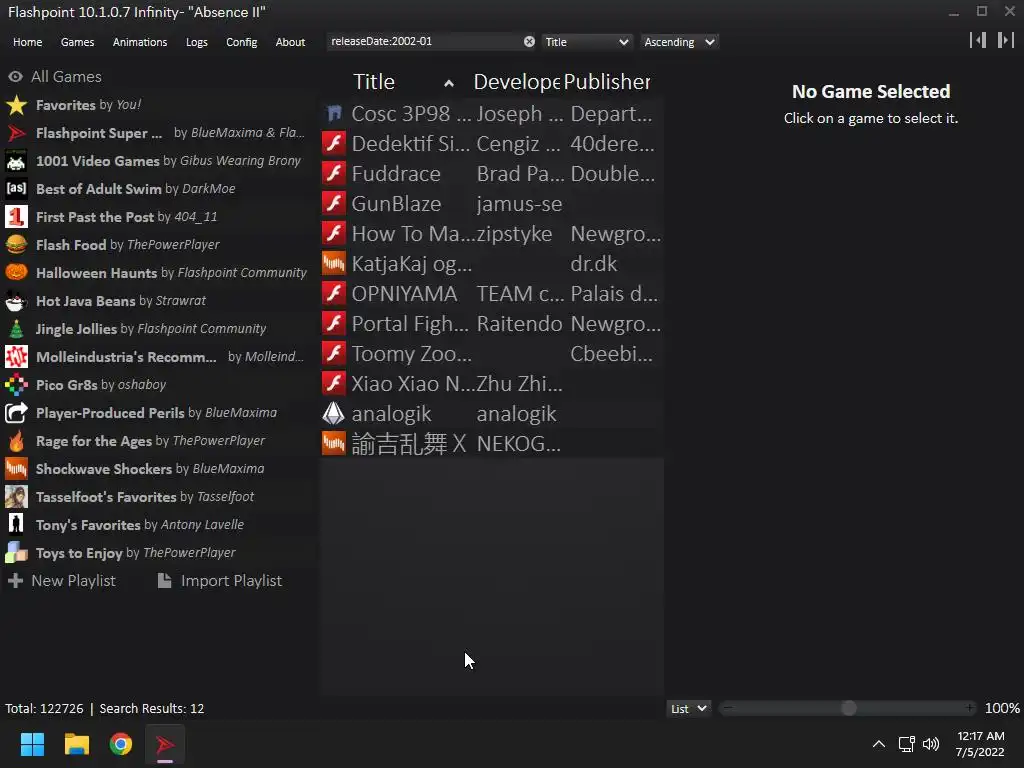Click the Halloween Haunts pumpkin icon
The width and height of the screenshot is (1024, 768).
[x=16, y=273]
